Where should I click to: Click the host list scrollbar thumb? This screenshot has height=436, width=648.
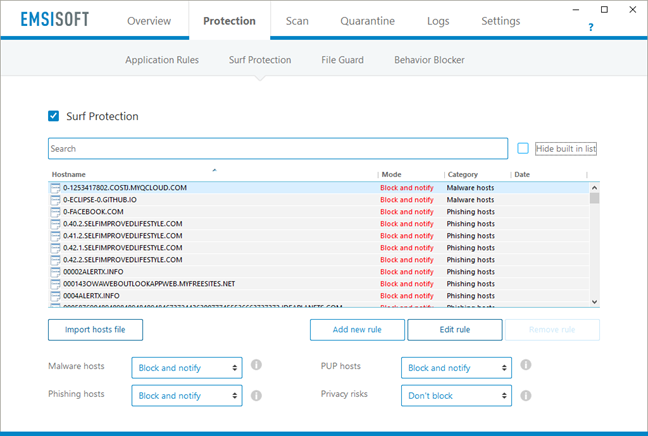pos(594,198)
